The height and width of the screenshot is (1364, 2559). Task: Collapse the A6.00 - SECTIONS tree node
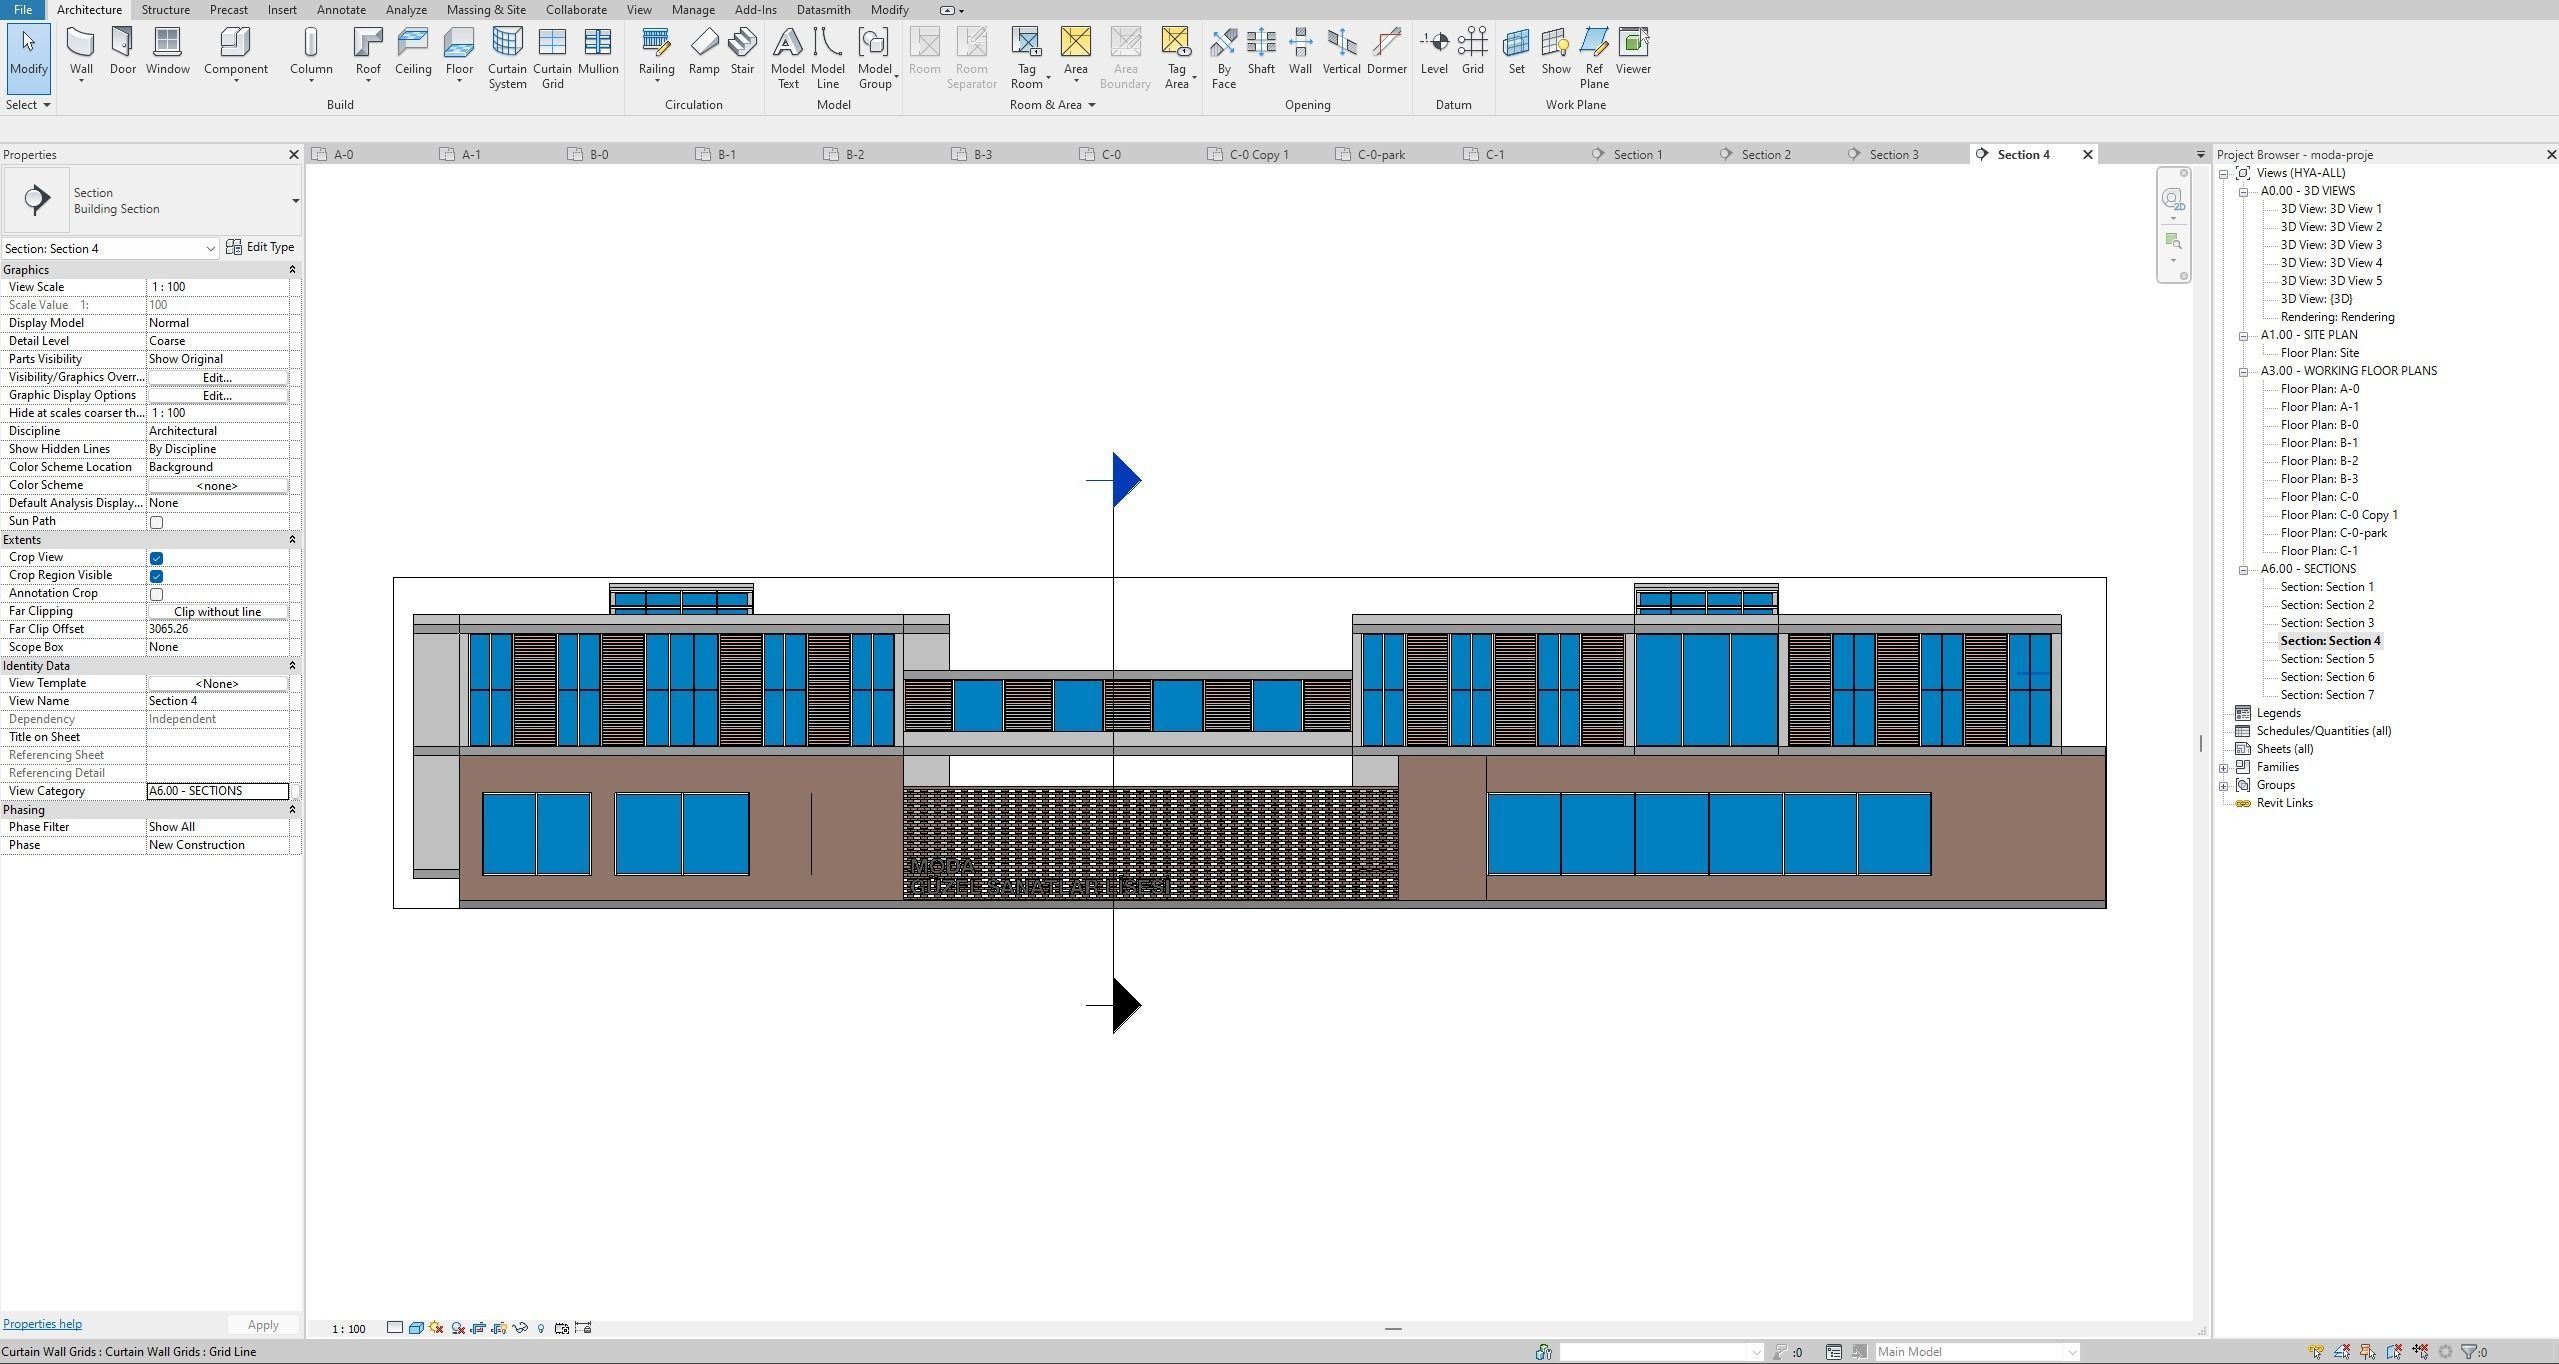(2243, 570)
